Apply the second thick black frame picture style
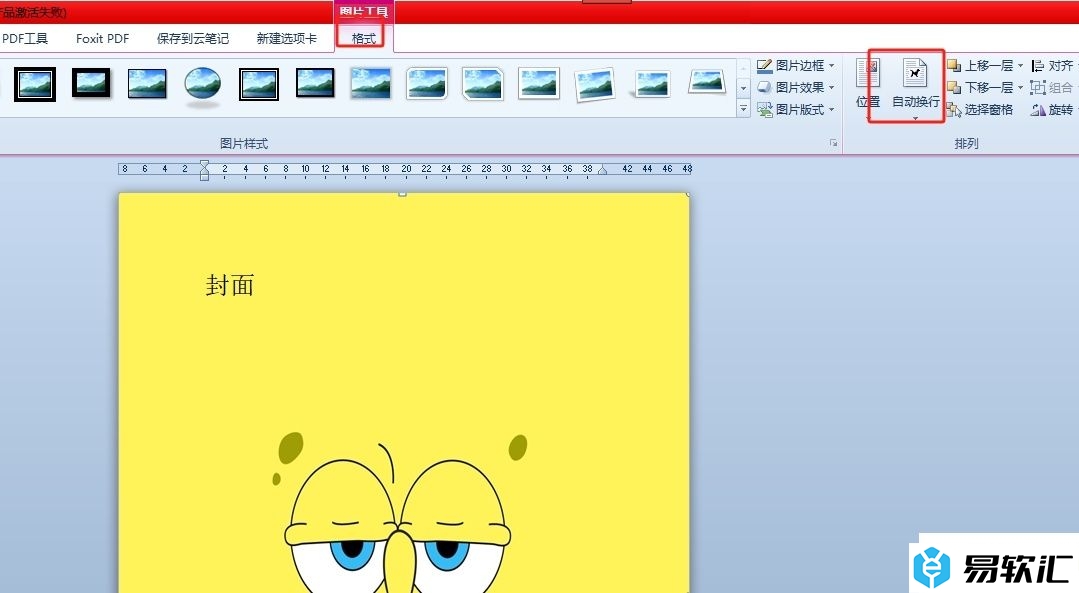Screen dimensions: 1079x593 [92, 83]
